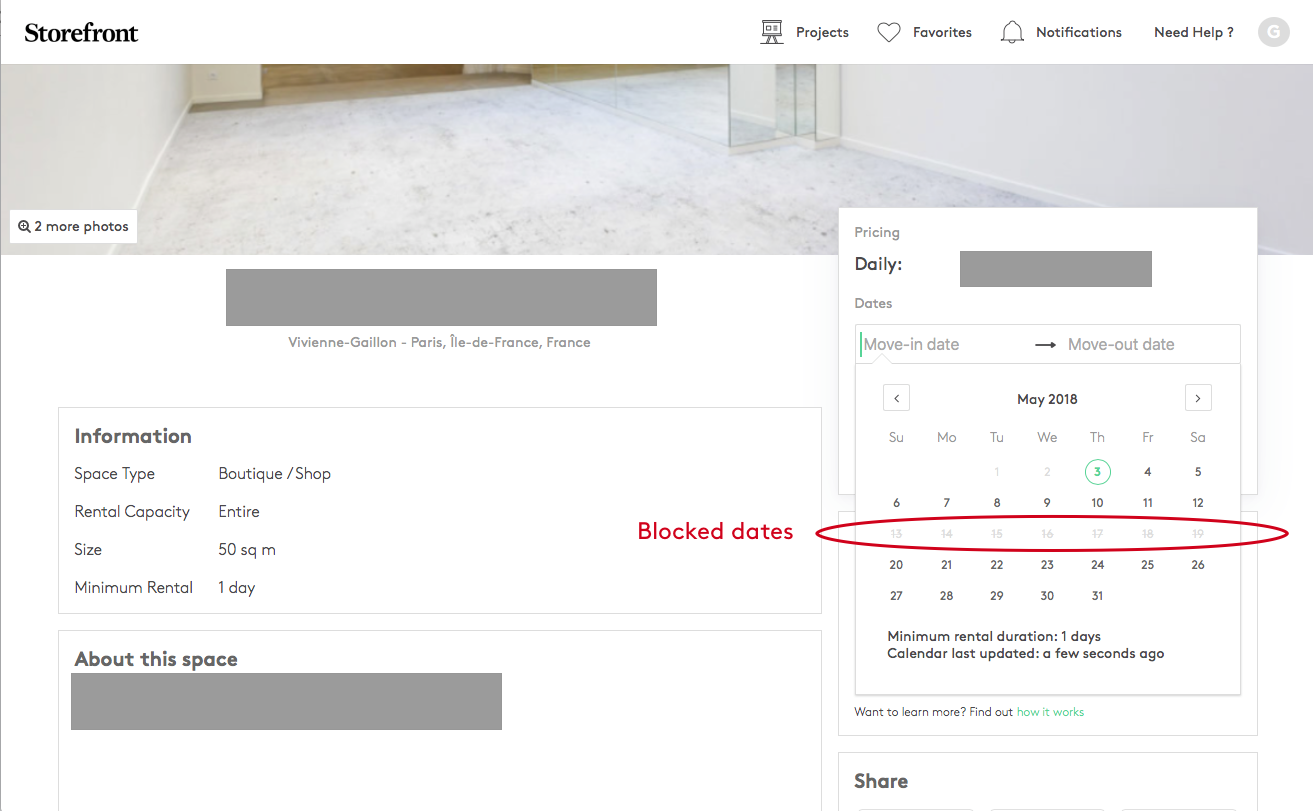Open the user avatar G menu
The height and width of the screenshot is (811, 1313).
1273,32
